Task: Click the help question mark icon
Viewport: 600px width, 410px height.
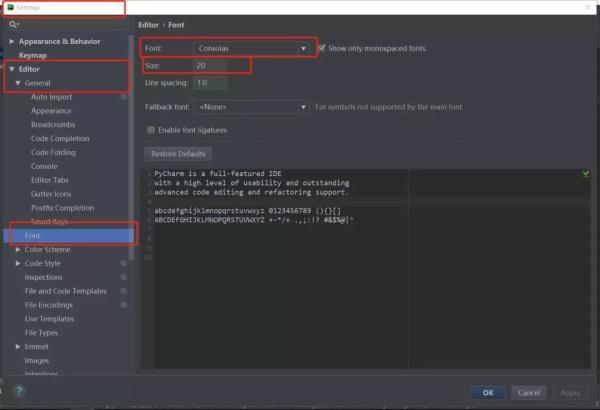Action: (19, 391)
